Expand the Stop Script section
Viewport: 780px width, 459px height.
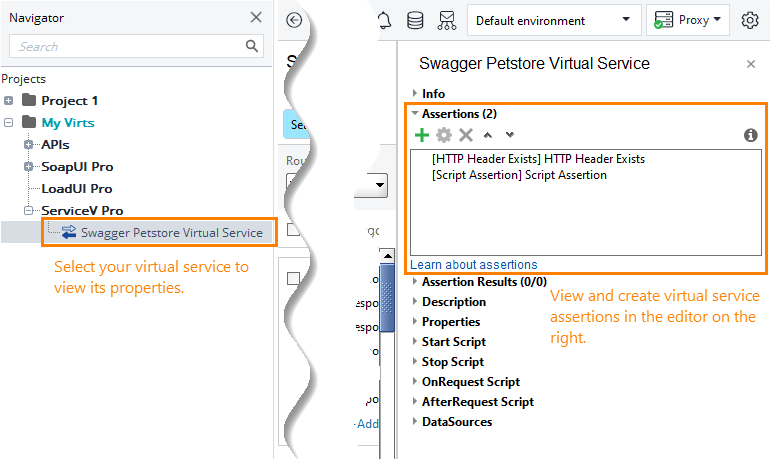click(414, 361)
